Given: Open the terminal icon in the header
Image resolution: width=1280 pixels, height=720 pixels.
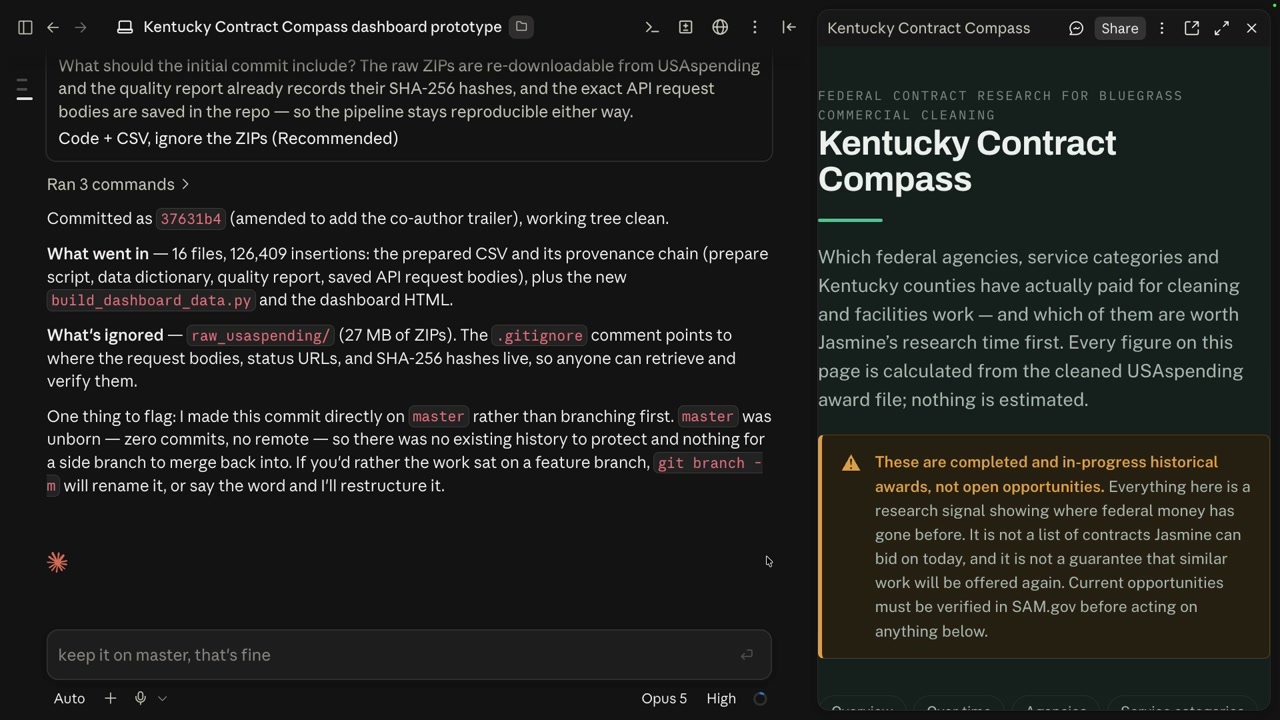Looking at the screenshot, I should click(652, 27).
